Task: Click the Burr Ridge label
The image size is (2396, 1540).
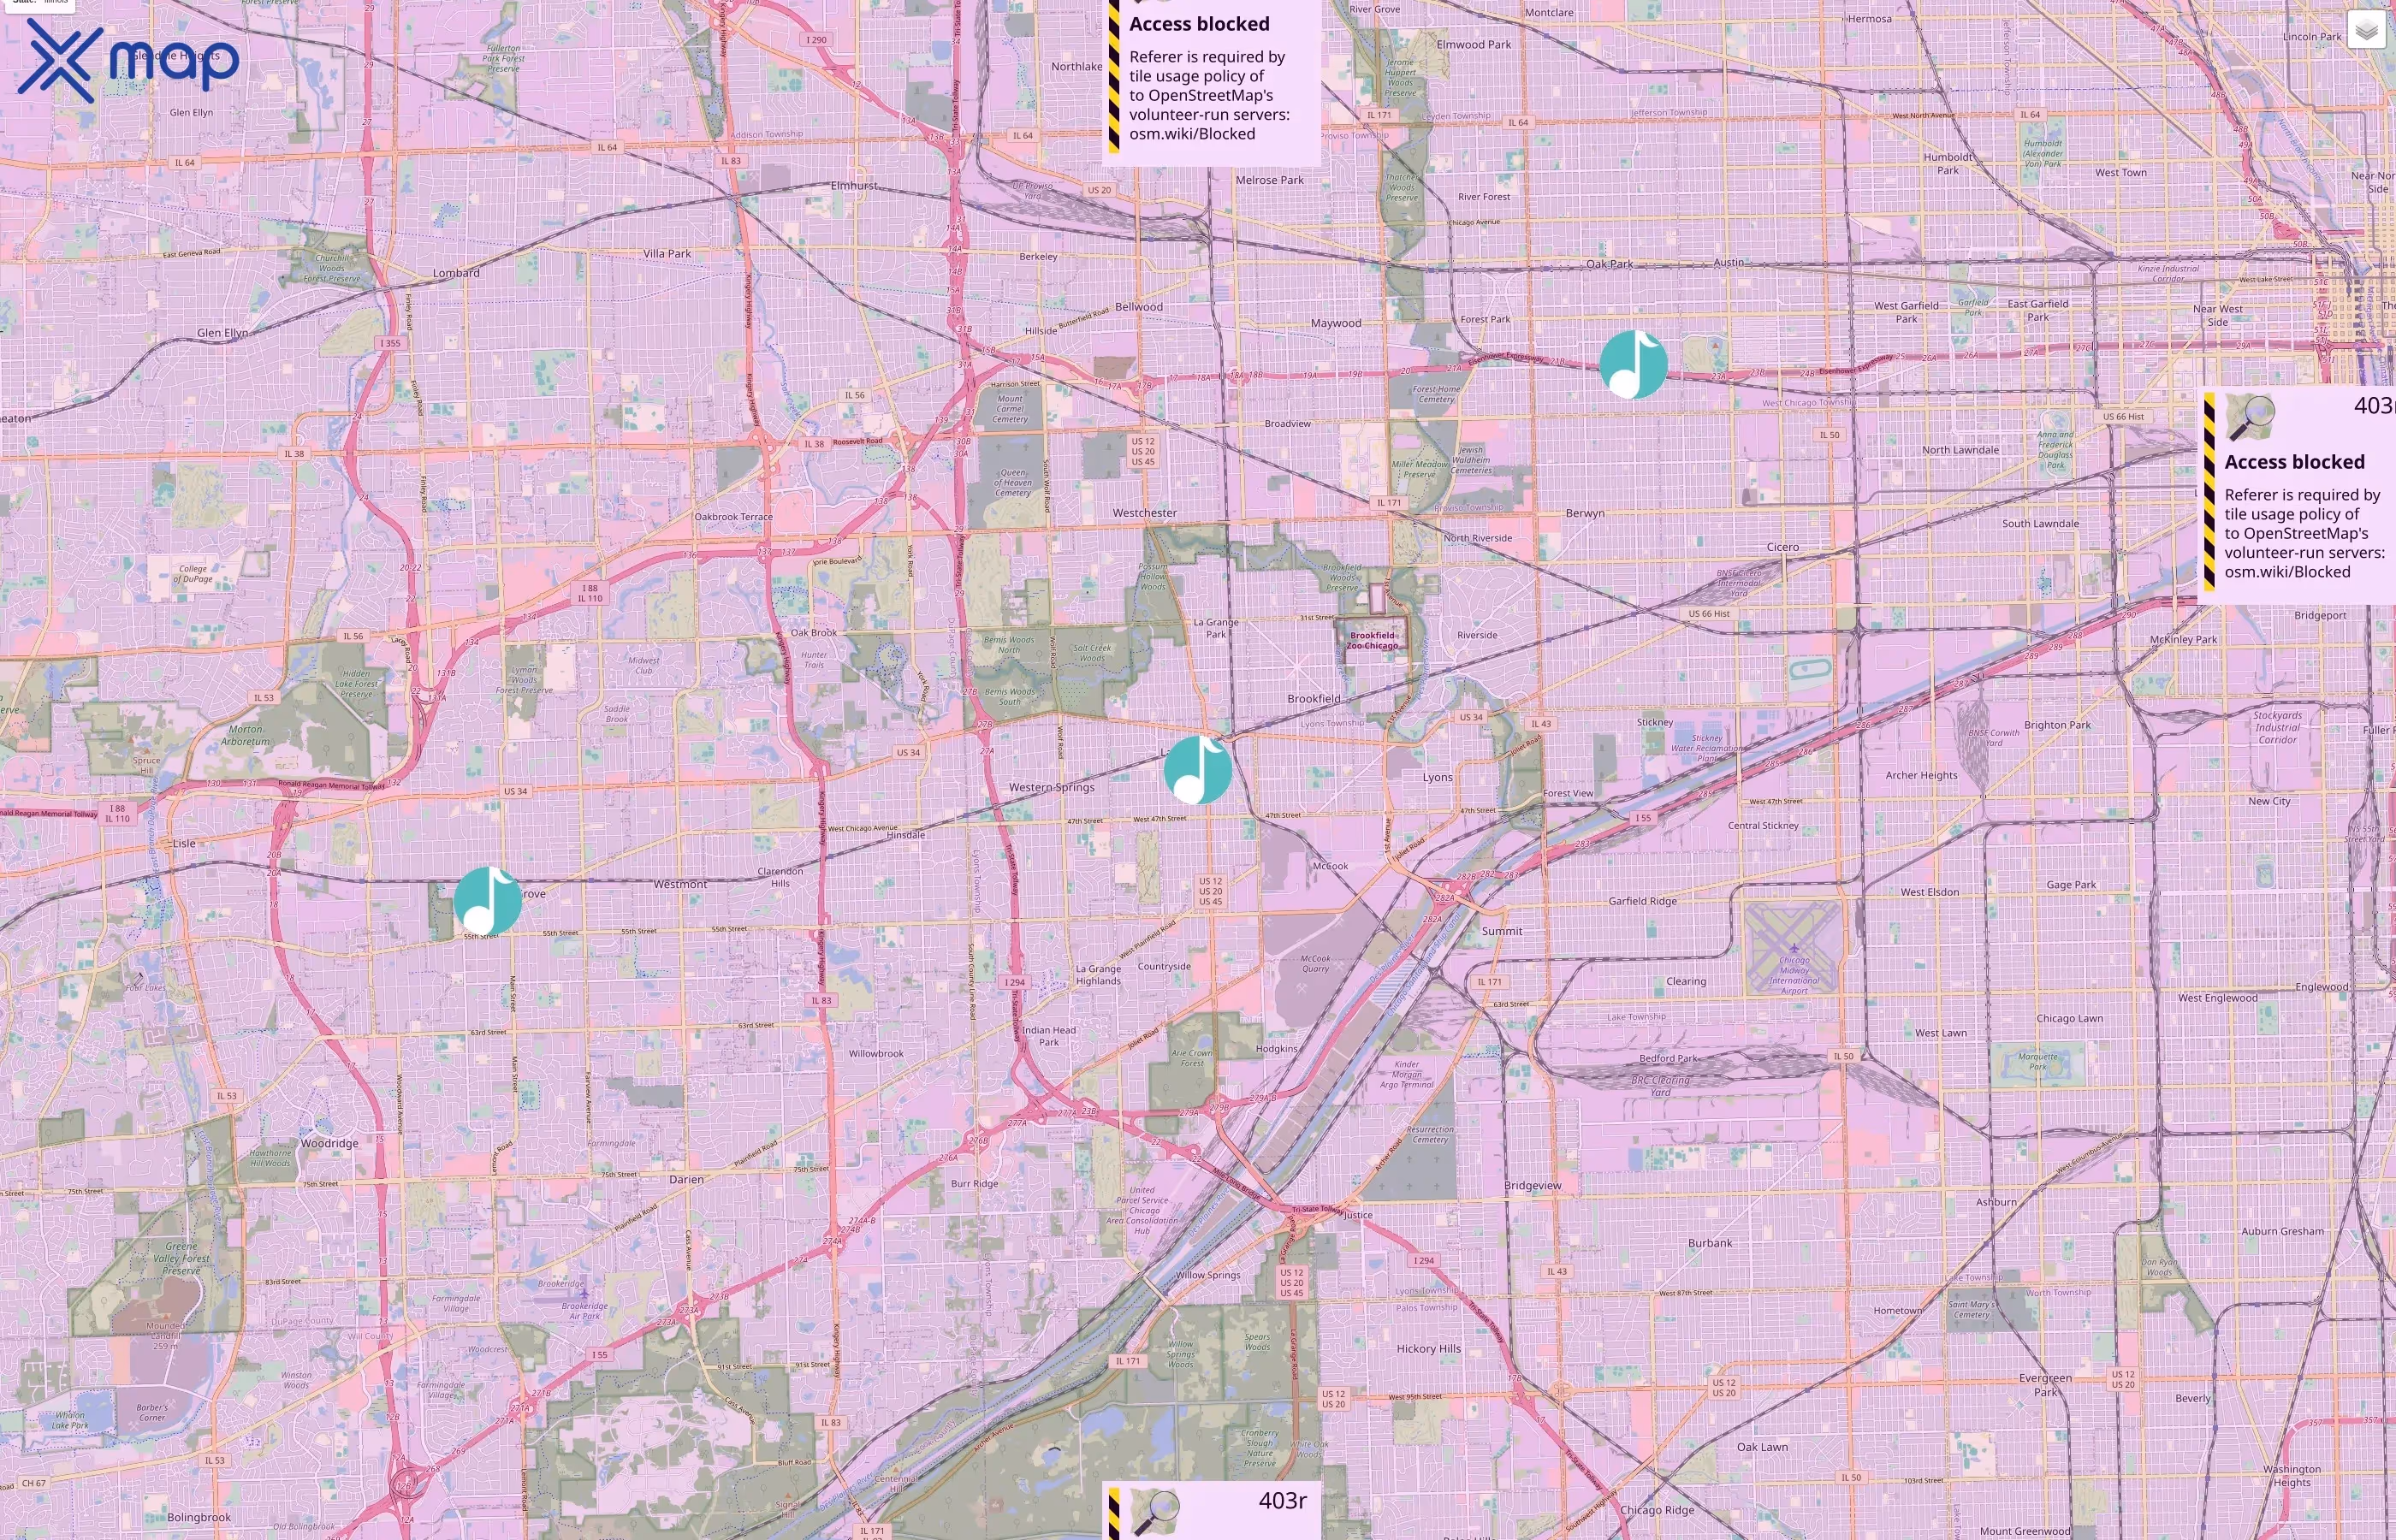Action: (x=974, y=1184)
